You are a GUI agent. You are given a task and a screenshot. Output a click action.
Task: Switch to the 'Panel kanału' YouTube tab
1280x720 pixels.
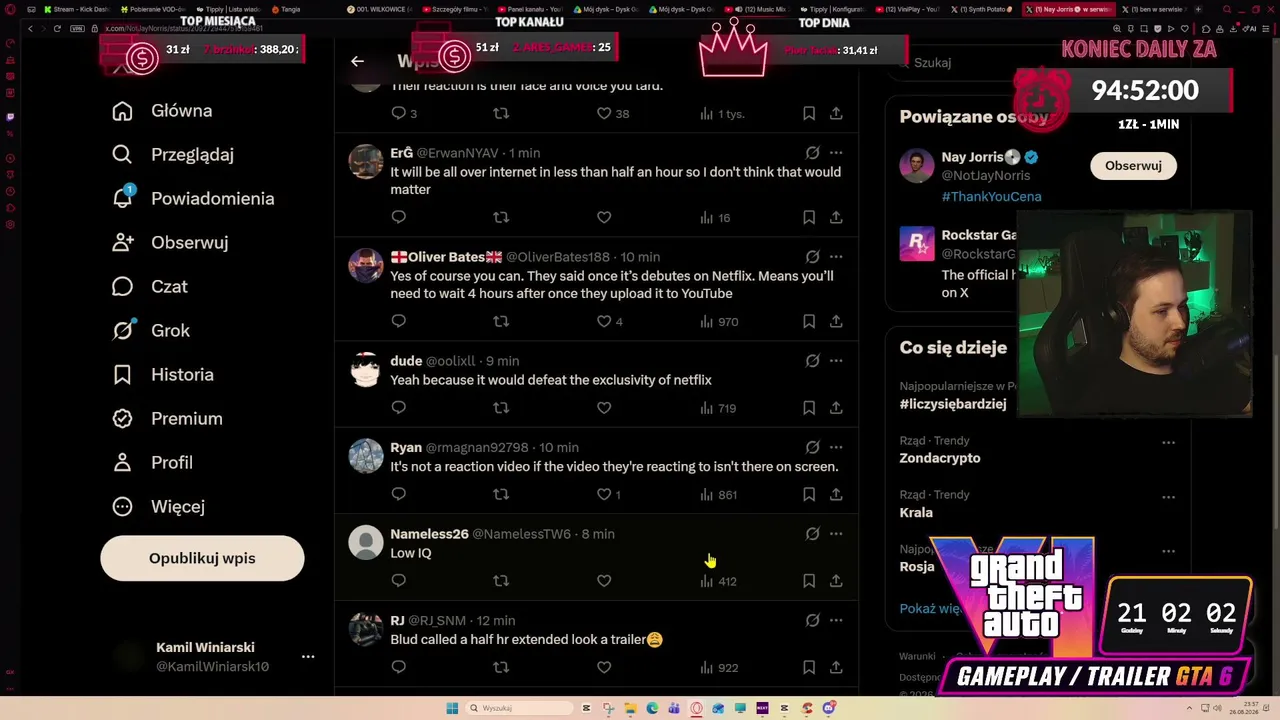coord(531,9)
